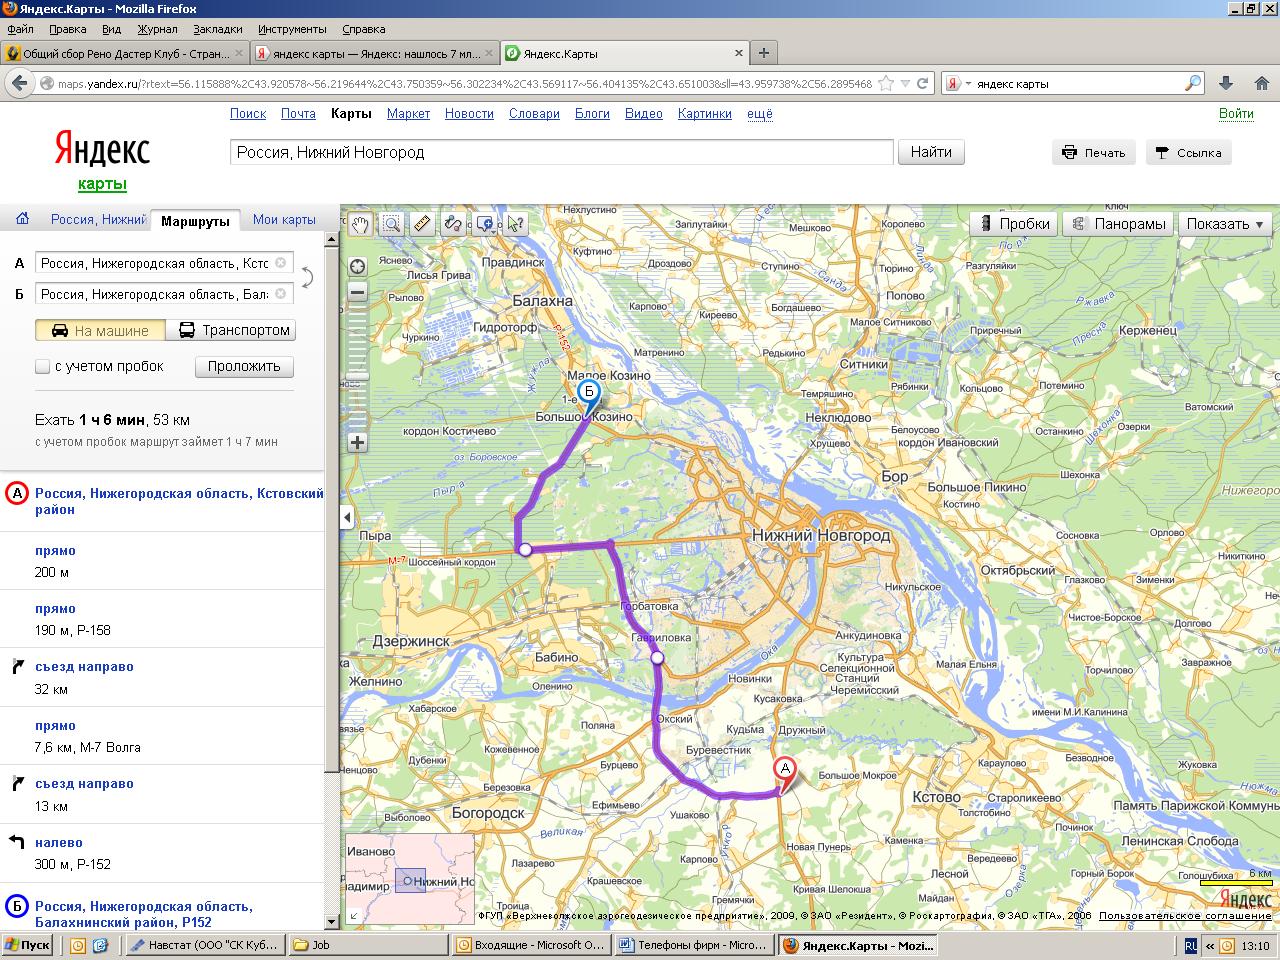This screenshot has width=1280, height=960.
Task: Click route endpoint marker Б on map
Action: coord(590,391)
